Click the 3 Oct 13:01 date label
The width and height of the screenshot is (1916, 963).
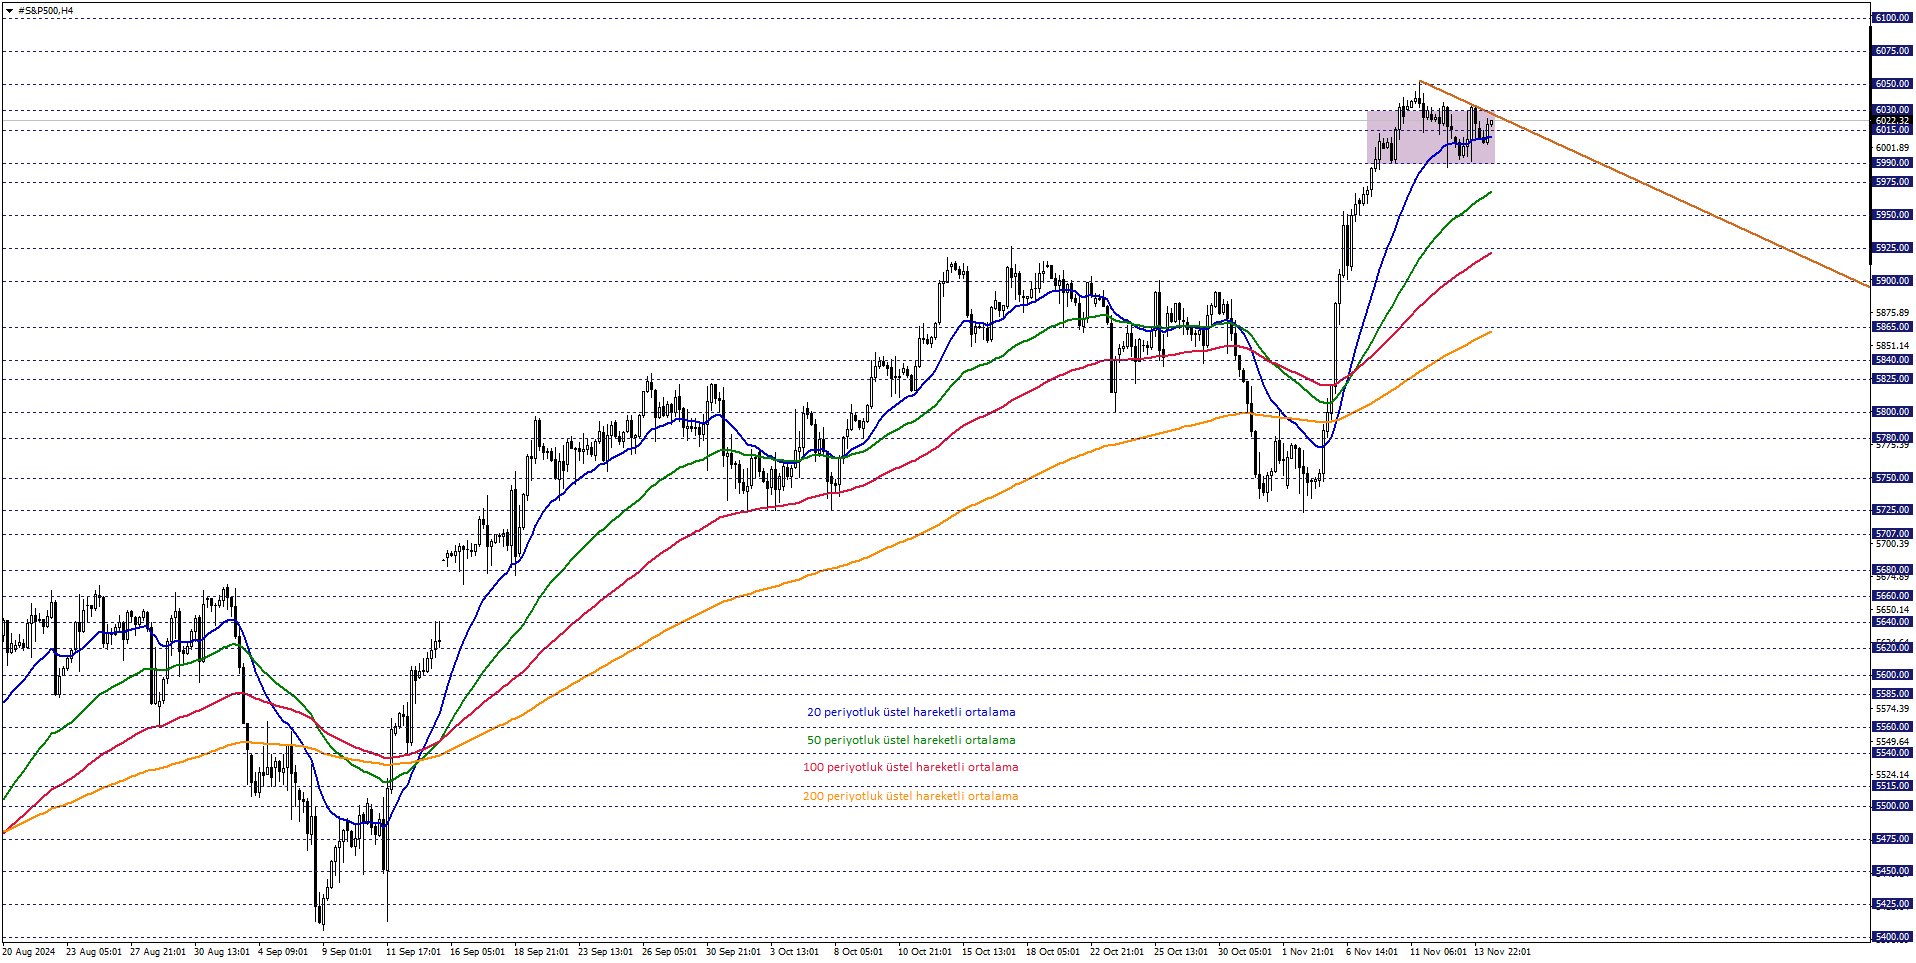(x=795, y=952)
